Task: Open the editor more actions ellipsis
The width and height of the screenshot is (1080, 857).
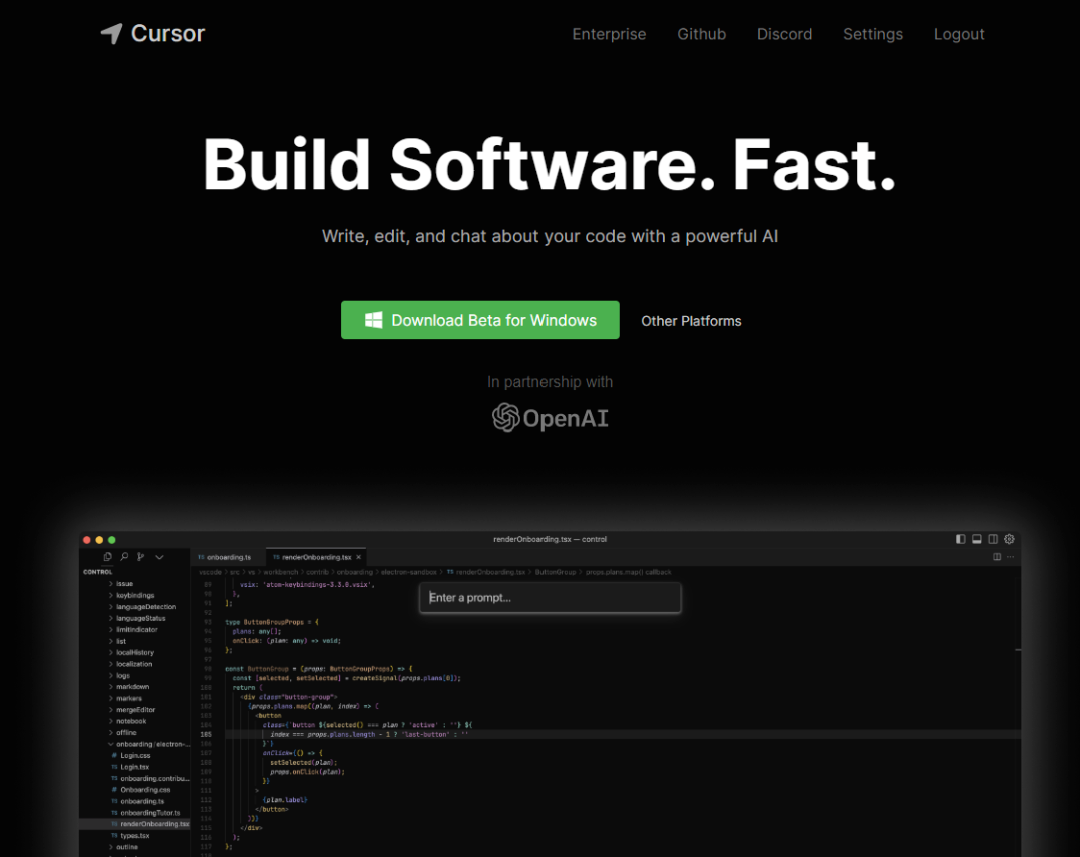Action: [x=1010, y=557]
